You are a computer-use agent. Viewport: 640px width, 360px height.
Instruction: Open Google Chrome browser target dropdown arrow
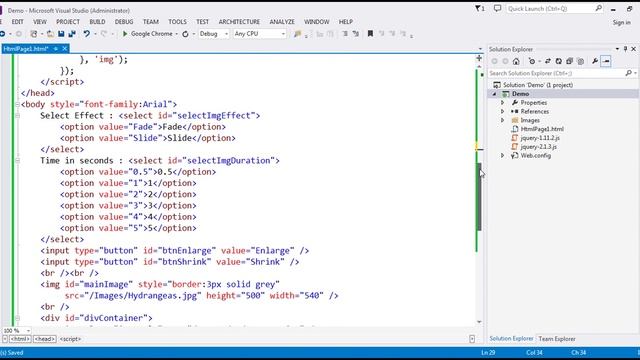point(176,34)
